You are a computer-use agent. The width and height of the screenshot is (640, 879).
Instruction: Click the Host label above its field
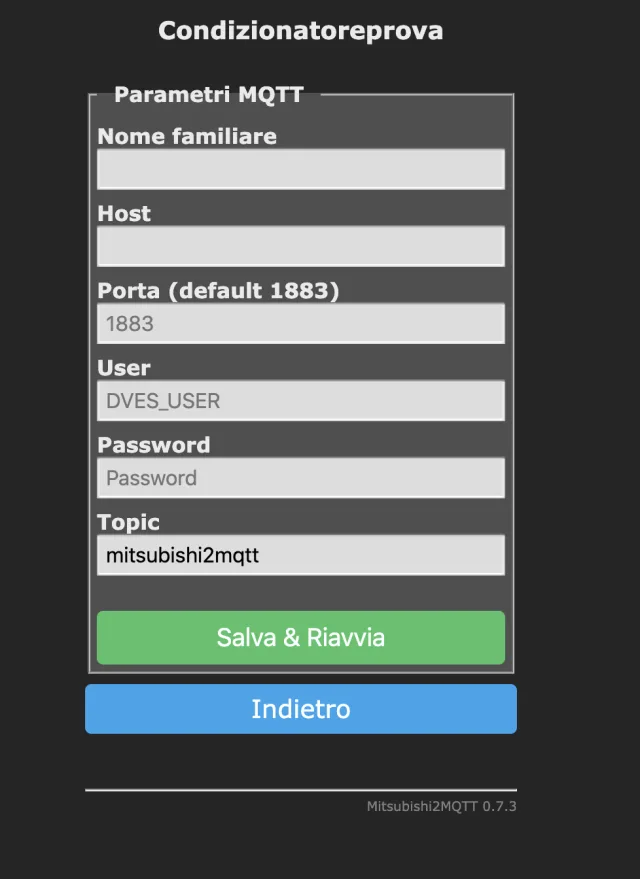pyautogui.click(x=124, y=213)
